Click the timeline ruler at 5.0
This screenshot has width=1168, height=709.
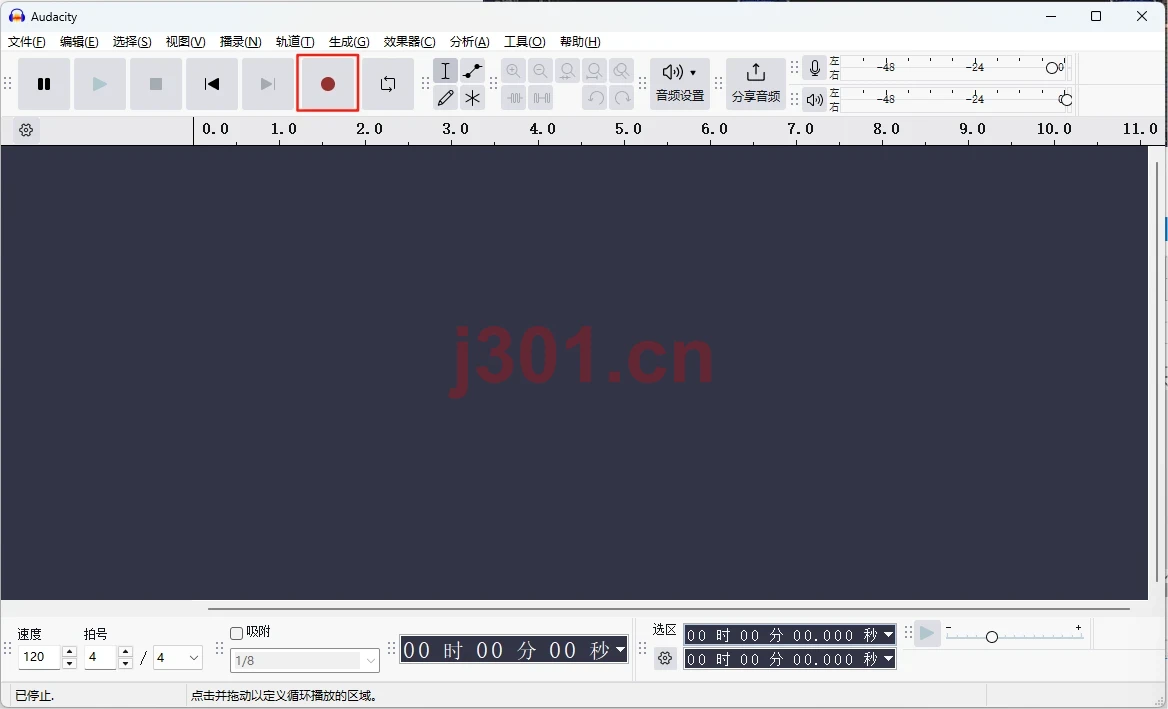[628, 130]
